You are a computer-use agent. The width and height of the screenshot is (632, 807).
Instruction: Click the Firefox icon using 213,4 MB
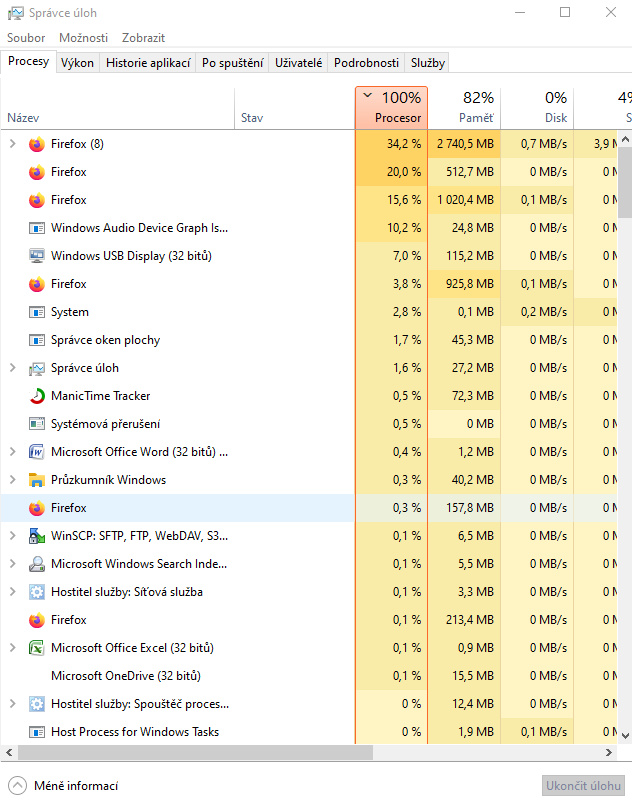pos(37,620)
